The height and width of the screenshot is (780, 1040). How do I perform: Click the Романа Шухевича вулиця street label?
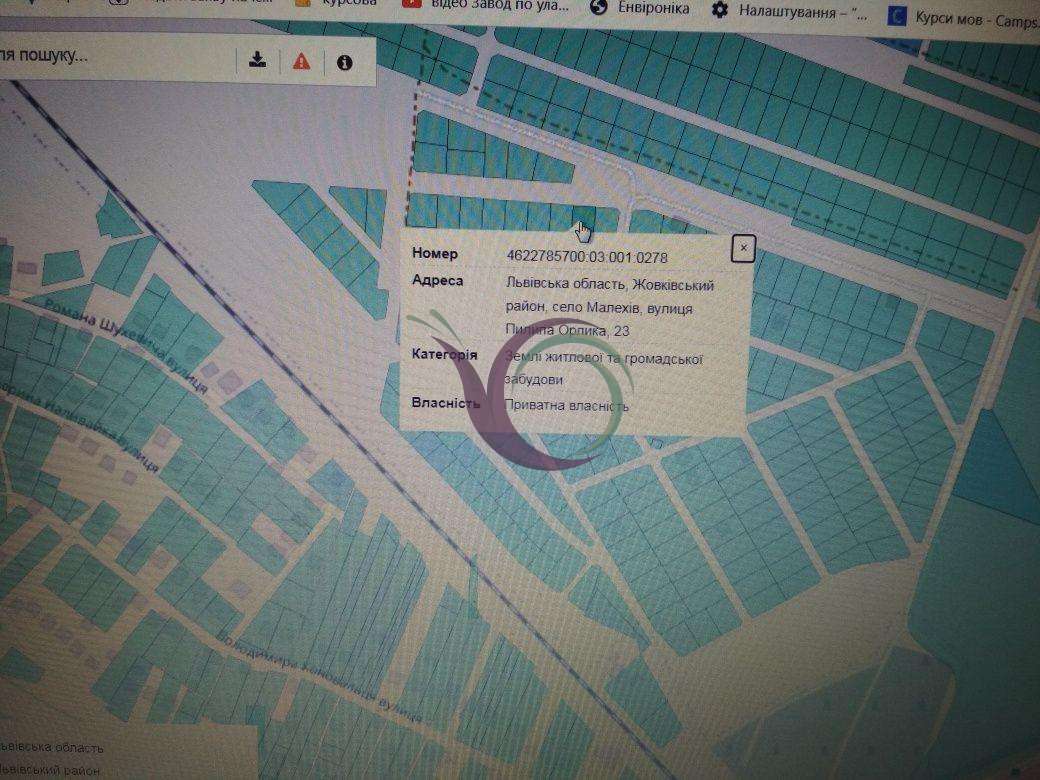(x=125, y=344)
